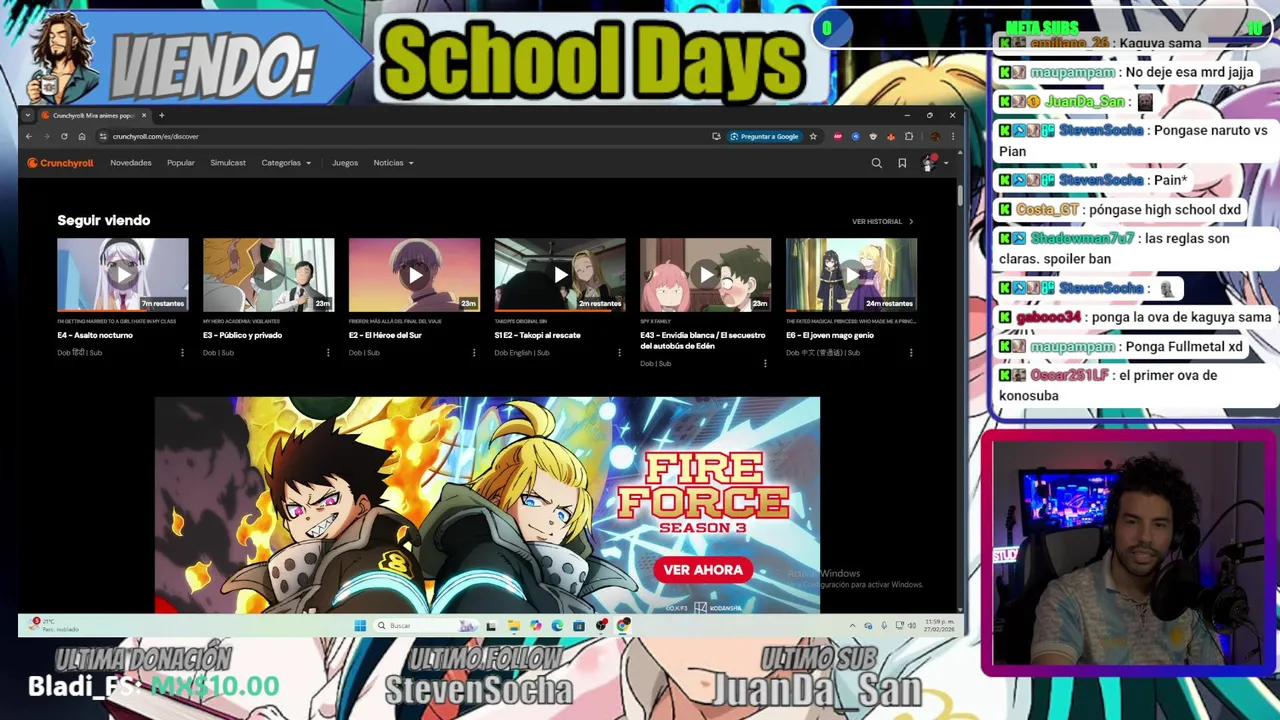Screen dimensions: 1280x720
Task: Click the E4 - Asalto nocturno title
Action: (x=95, y=335)
